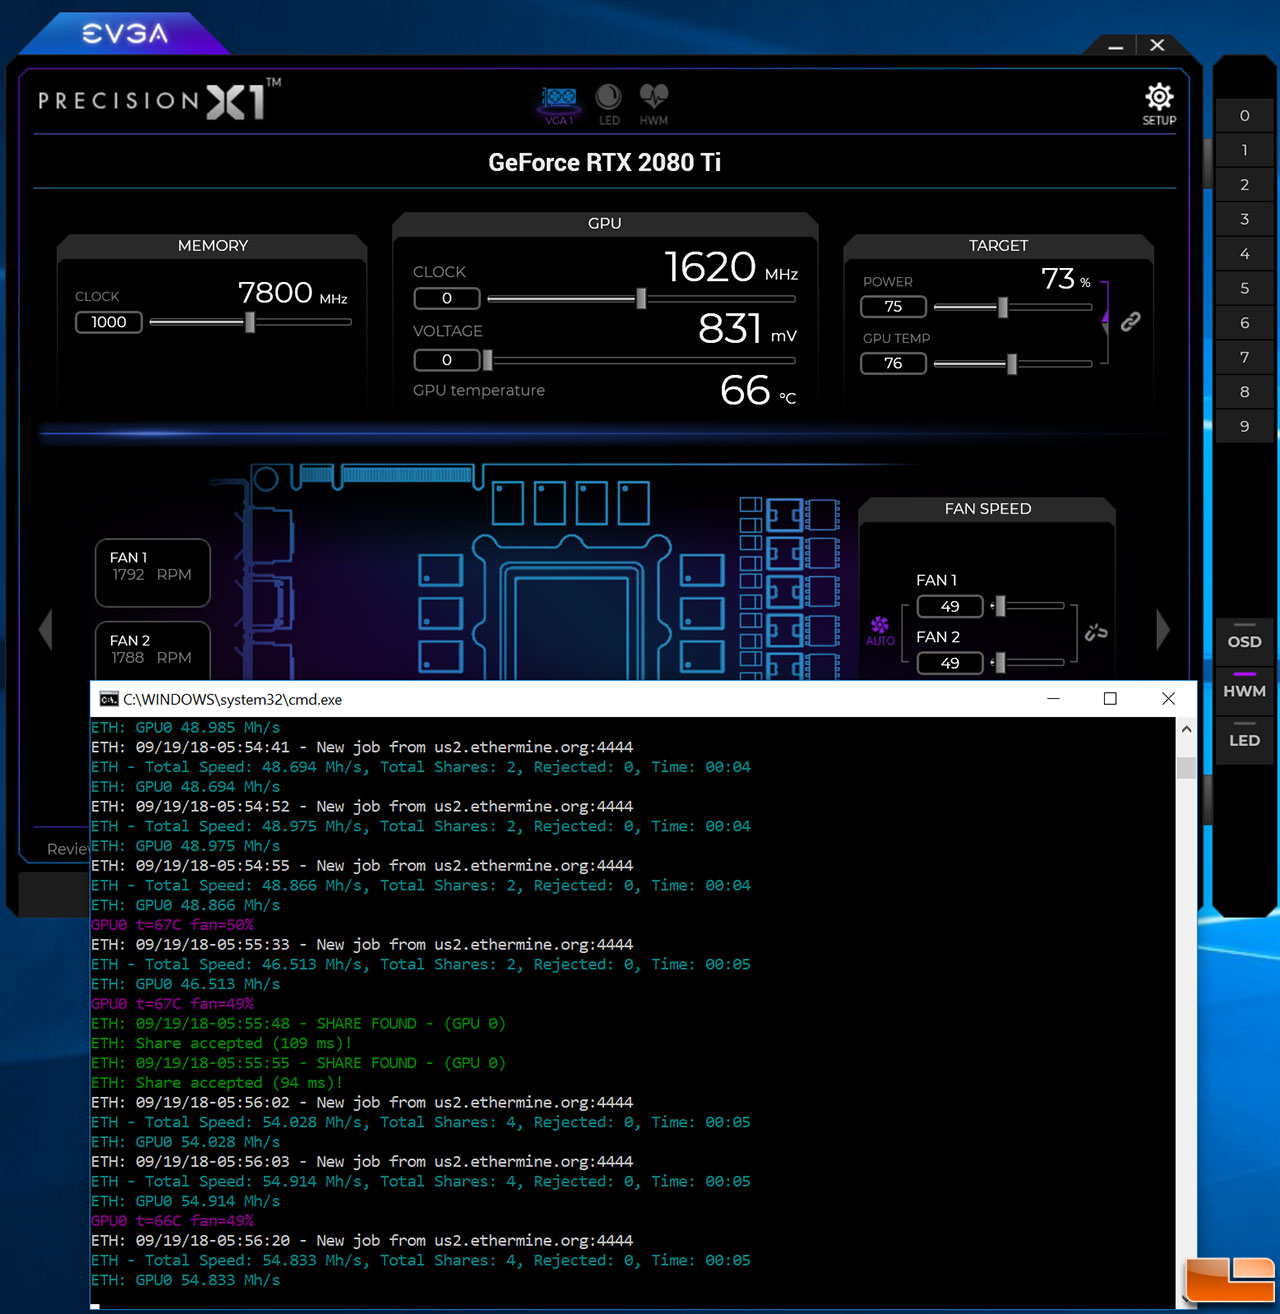
Task: Click the FAN 1 RPM readout box
Action: point(153,573)
